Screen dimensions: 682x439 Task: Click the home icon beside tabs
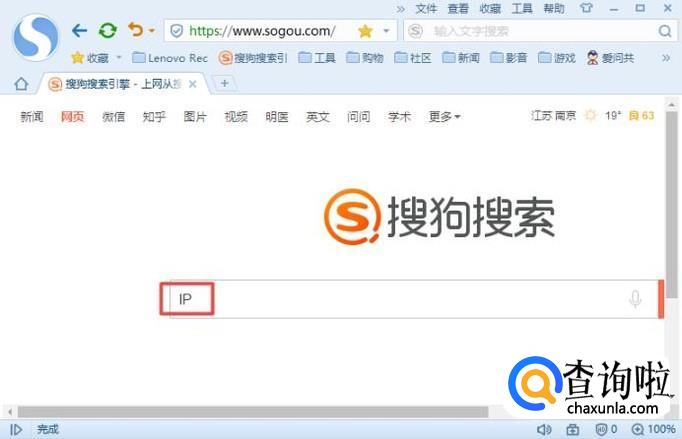pyautogui.click(x=21, y=84)
